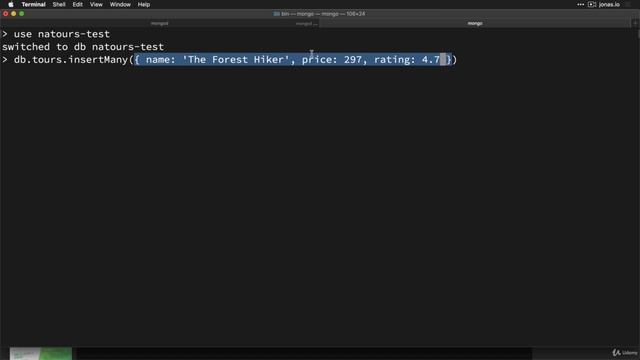640x360 pixels.
Task: Add a new terminal tab with plus button
Action: (x=635, y=23)
